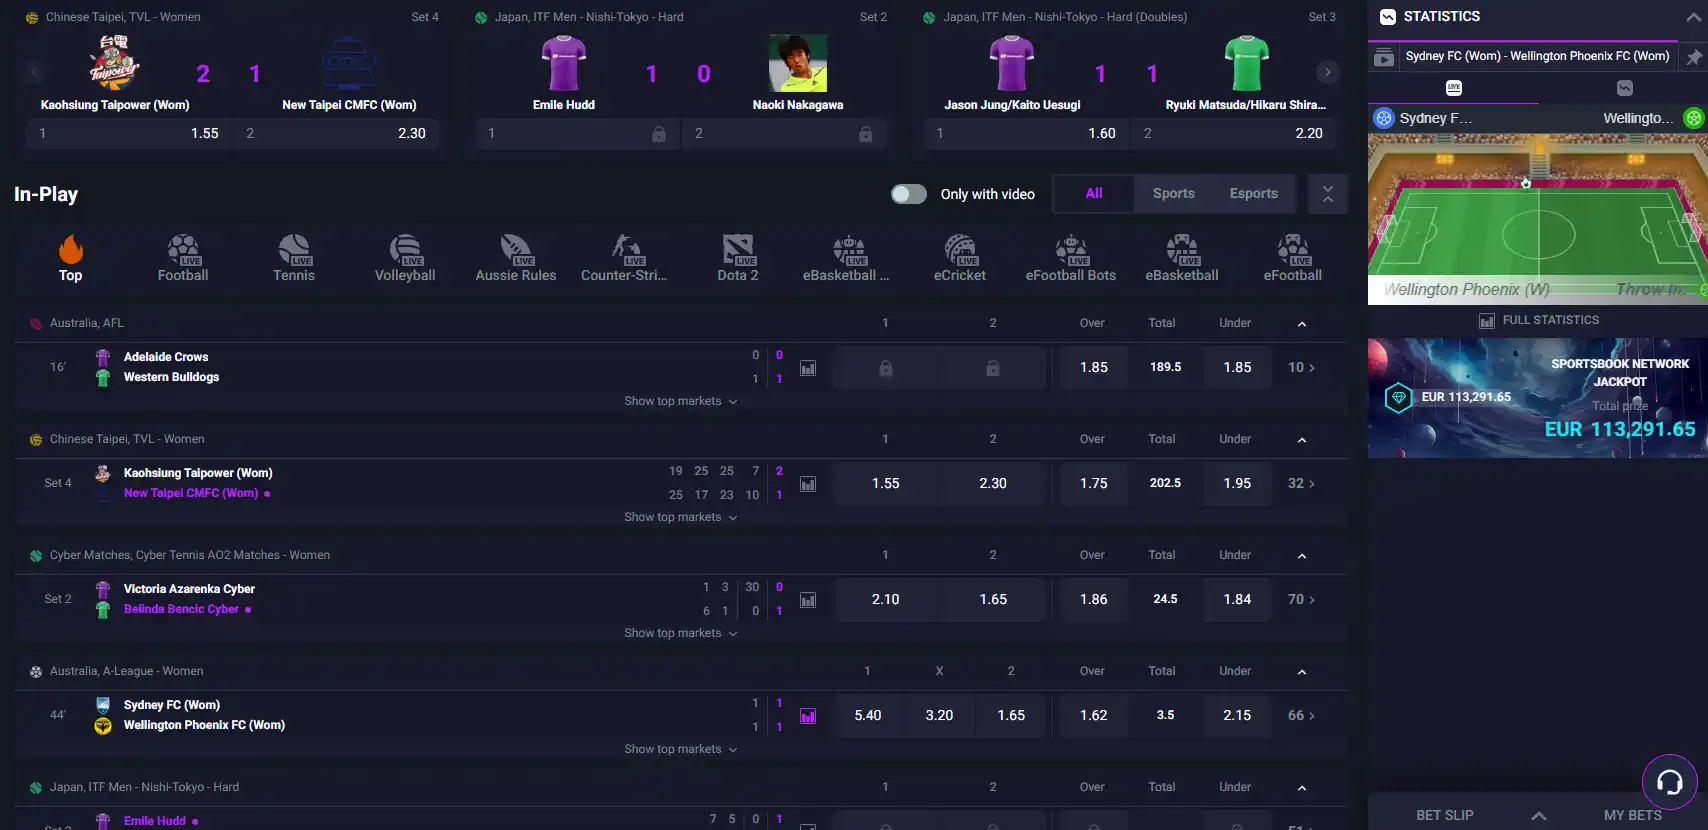Select Sydney FC win odds 5.40

click(868, 716)
